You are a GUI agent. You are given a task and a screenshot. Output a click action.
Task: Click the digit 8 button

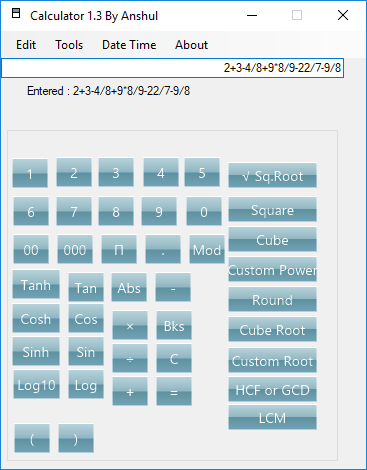pos(116,211)
